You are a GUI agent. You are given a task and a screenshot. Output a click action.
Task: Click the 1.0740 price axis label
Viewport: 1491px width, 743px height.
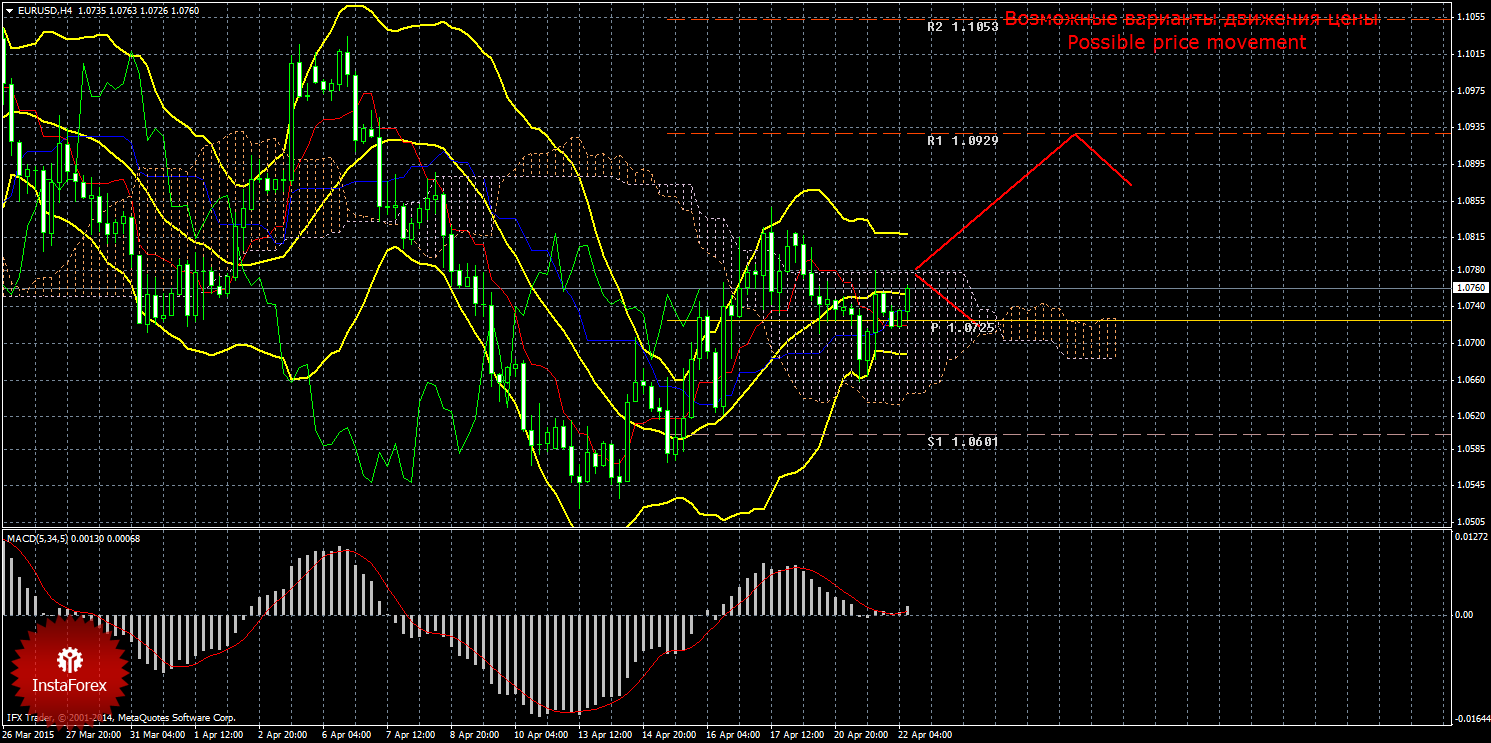point(1471,306)
